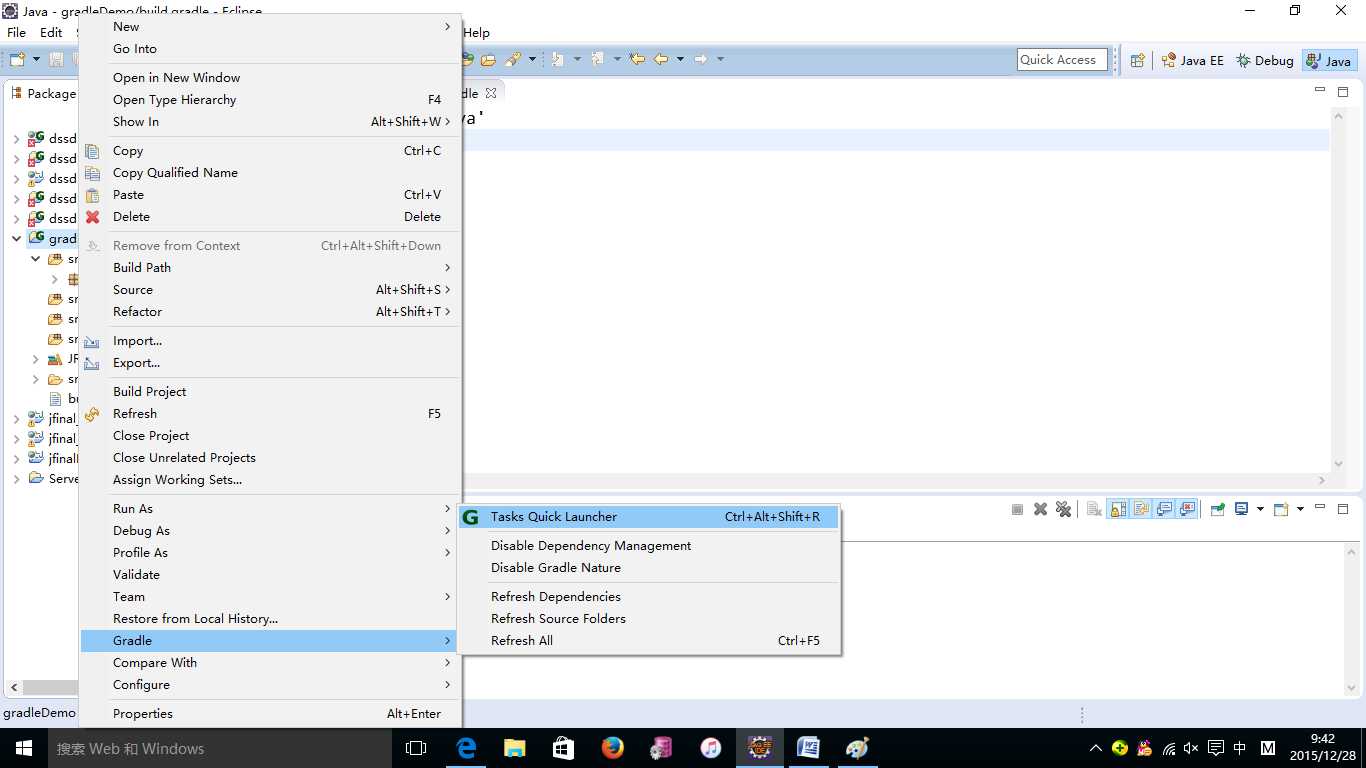1366x768 pixels.
Task: Open the Task View taskbar icon
Action: (x=416, y=747)
